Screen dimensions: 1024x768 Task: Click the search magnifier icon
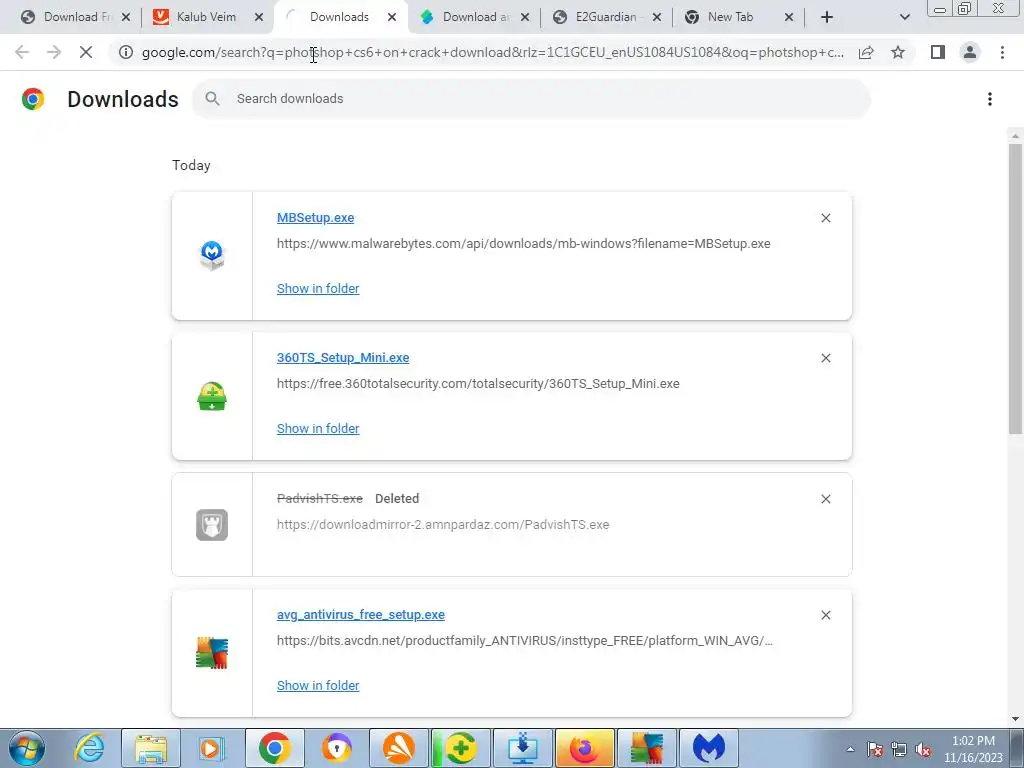click(x=212, y=99)
